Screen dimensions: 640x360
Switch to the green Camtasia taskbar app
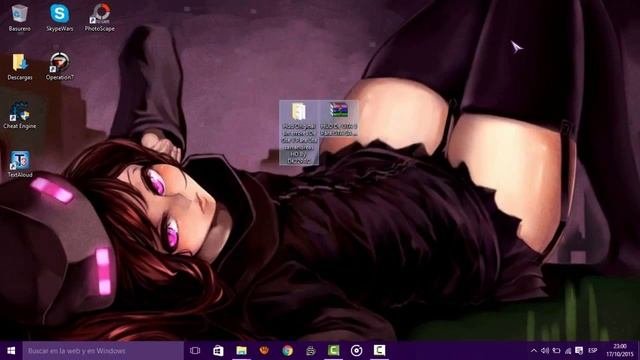point(333,351)
